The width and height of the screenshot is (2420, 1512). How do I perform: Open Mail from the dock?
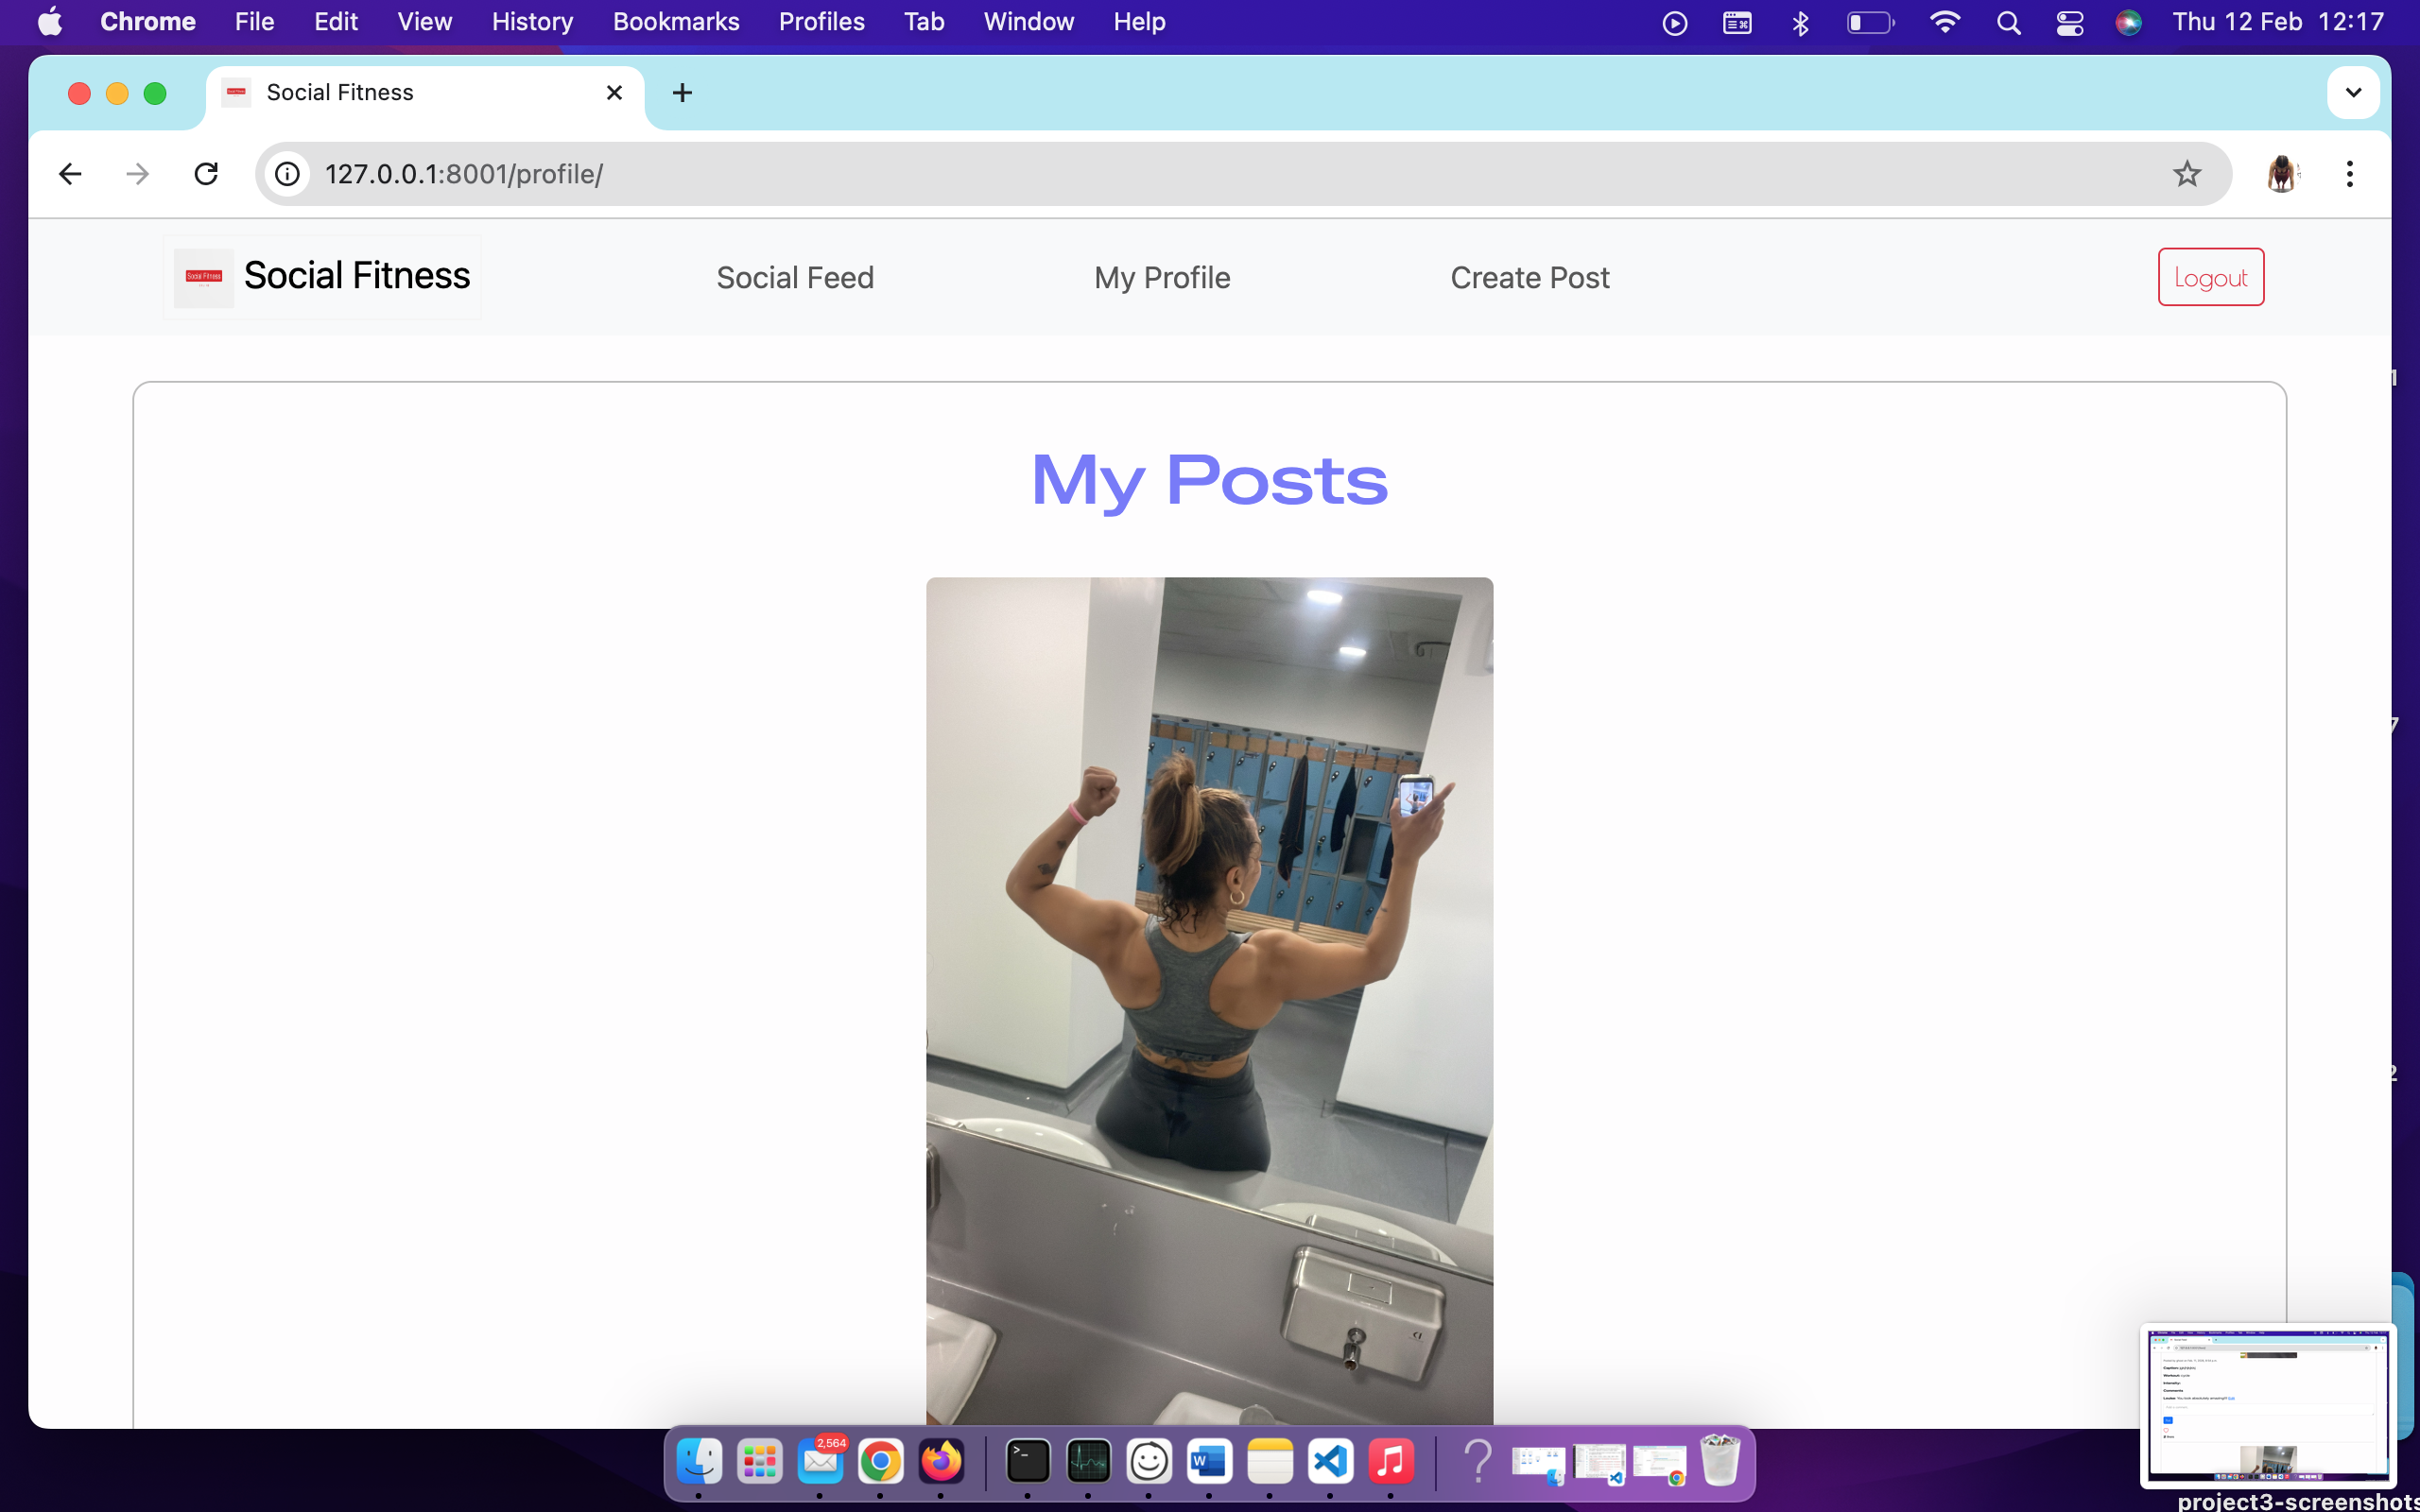point(820,1461)
